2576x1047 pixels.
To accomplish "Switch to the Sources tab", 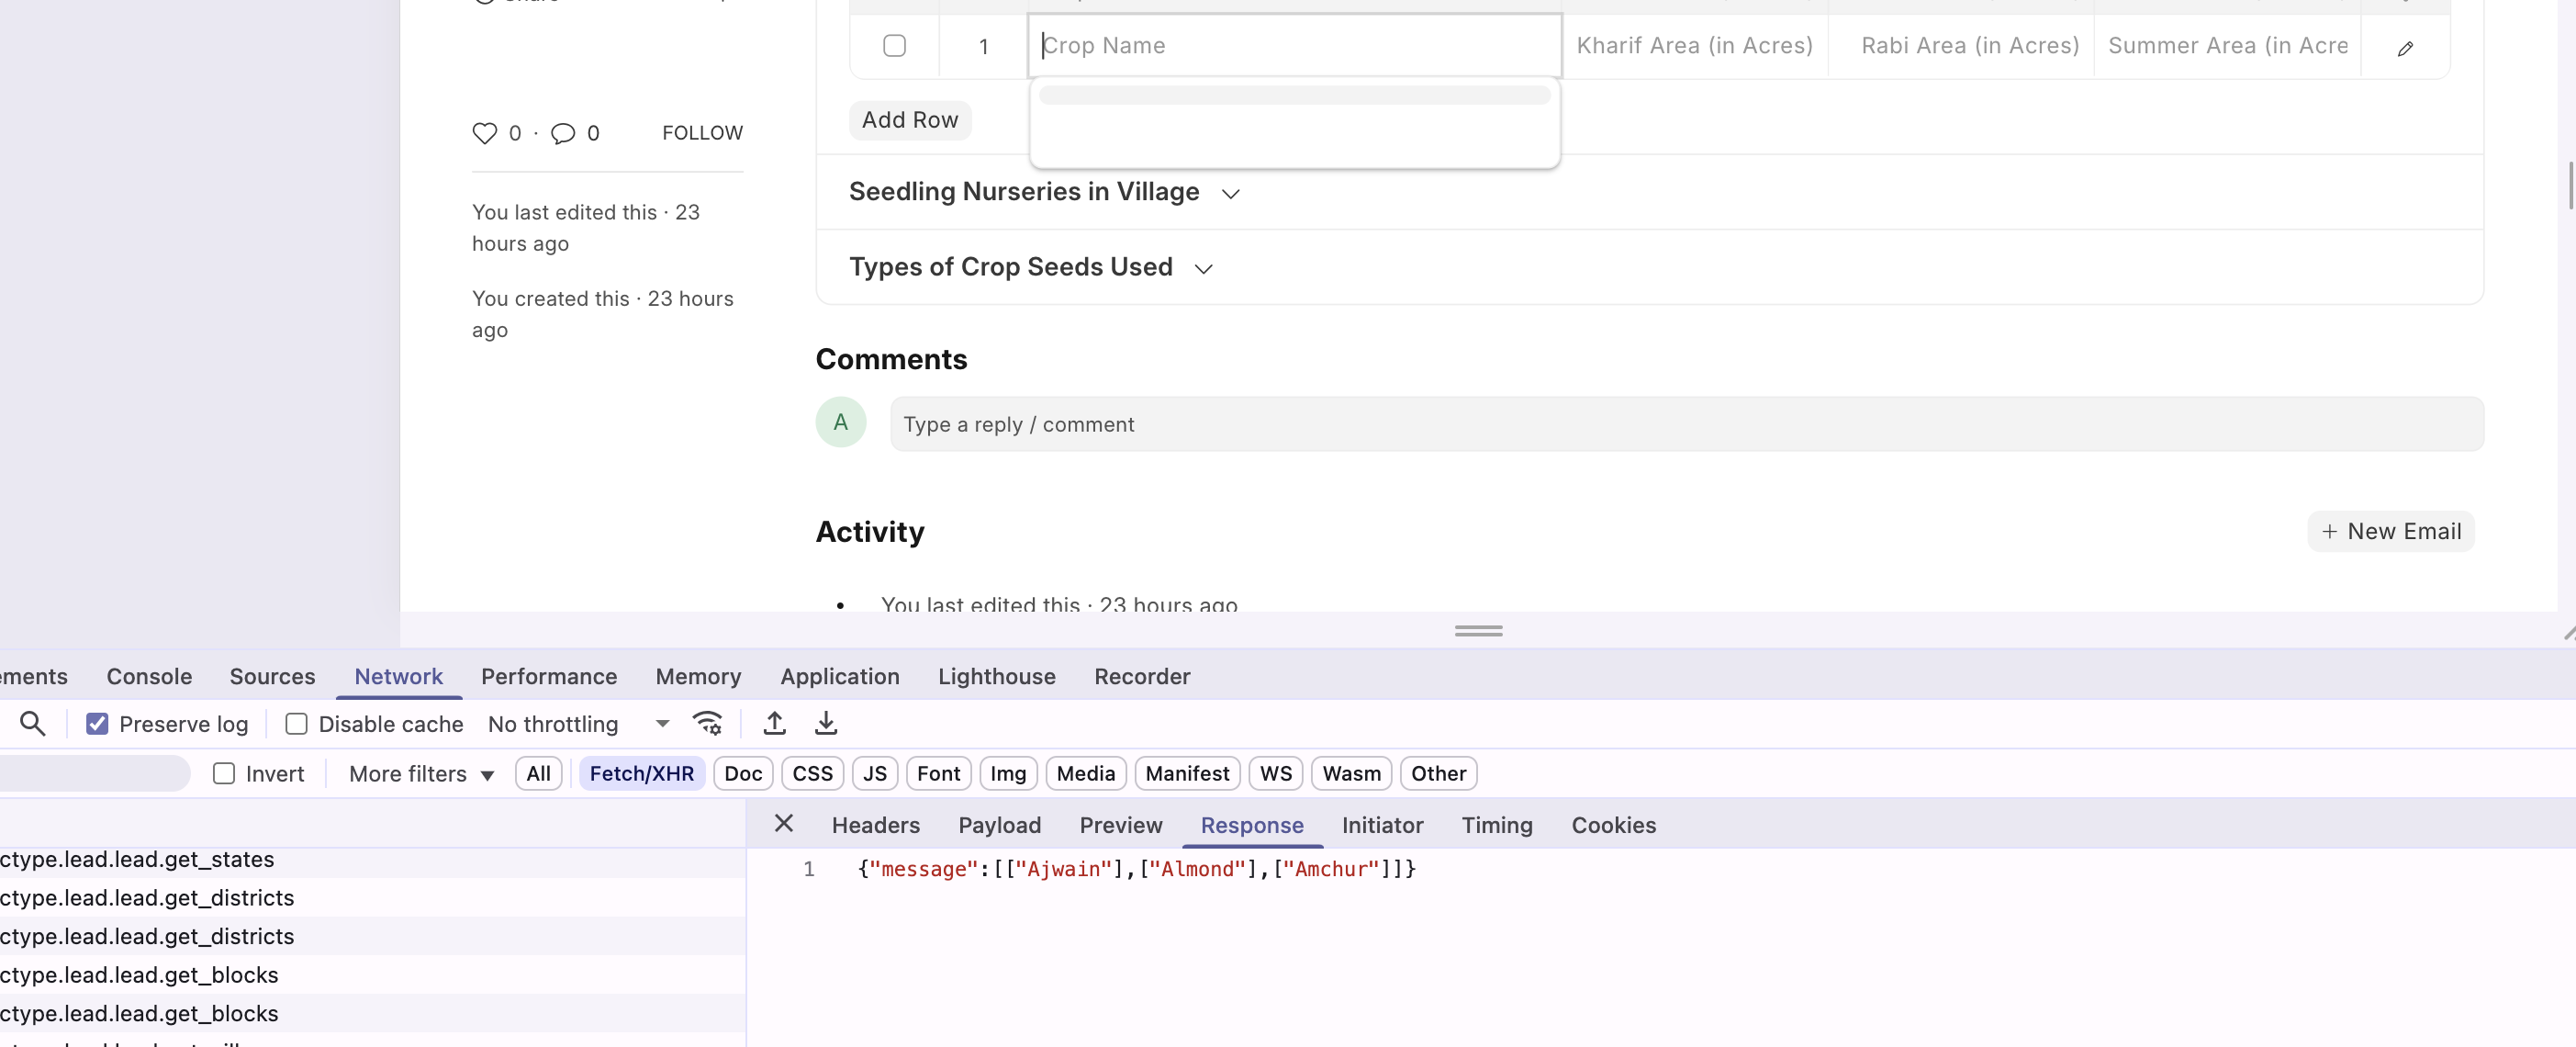I will click(272, 676).
